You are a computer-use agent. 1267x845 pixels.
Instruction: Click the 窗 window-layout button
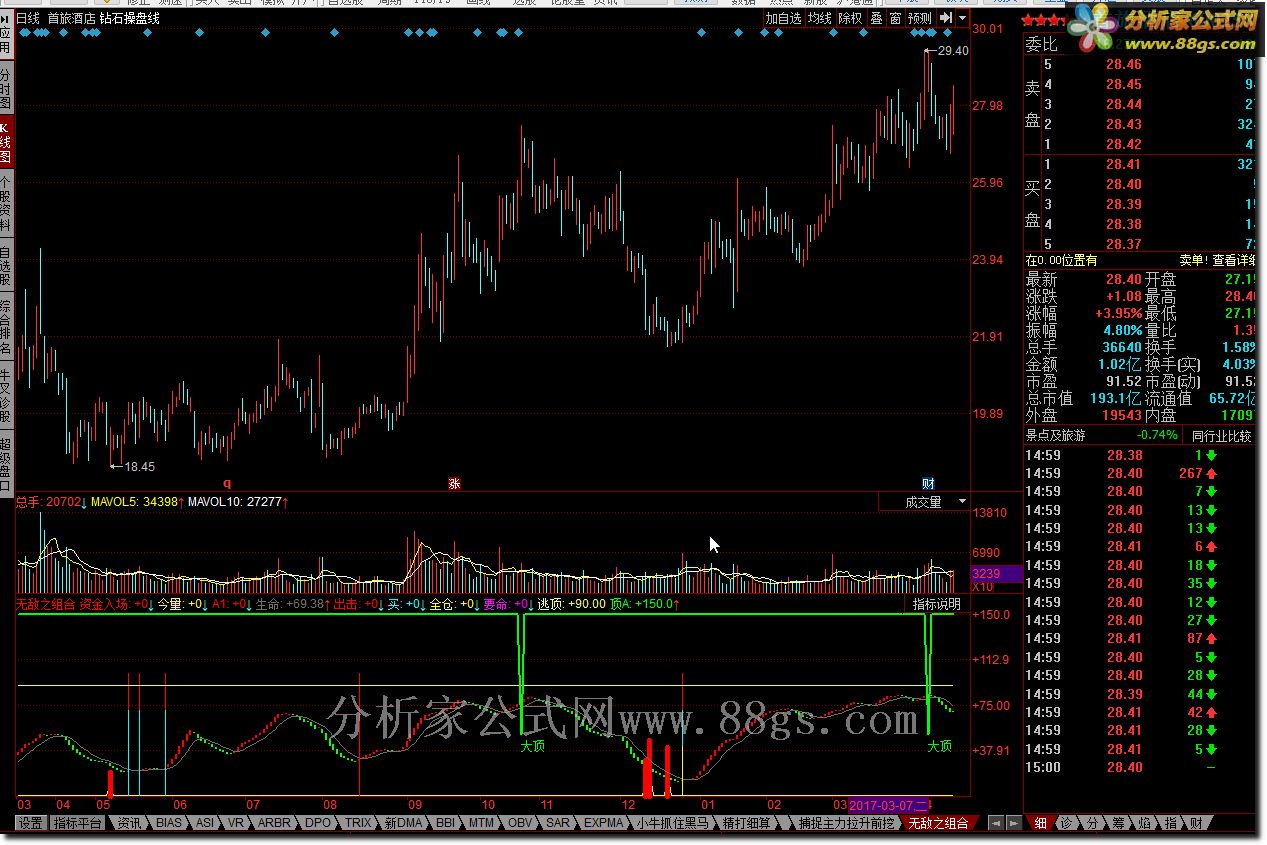(x=895, y=18)
